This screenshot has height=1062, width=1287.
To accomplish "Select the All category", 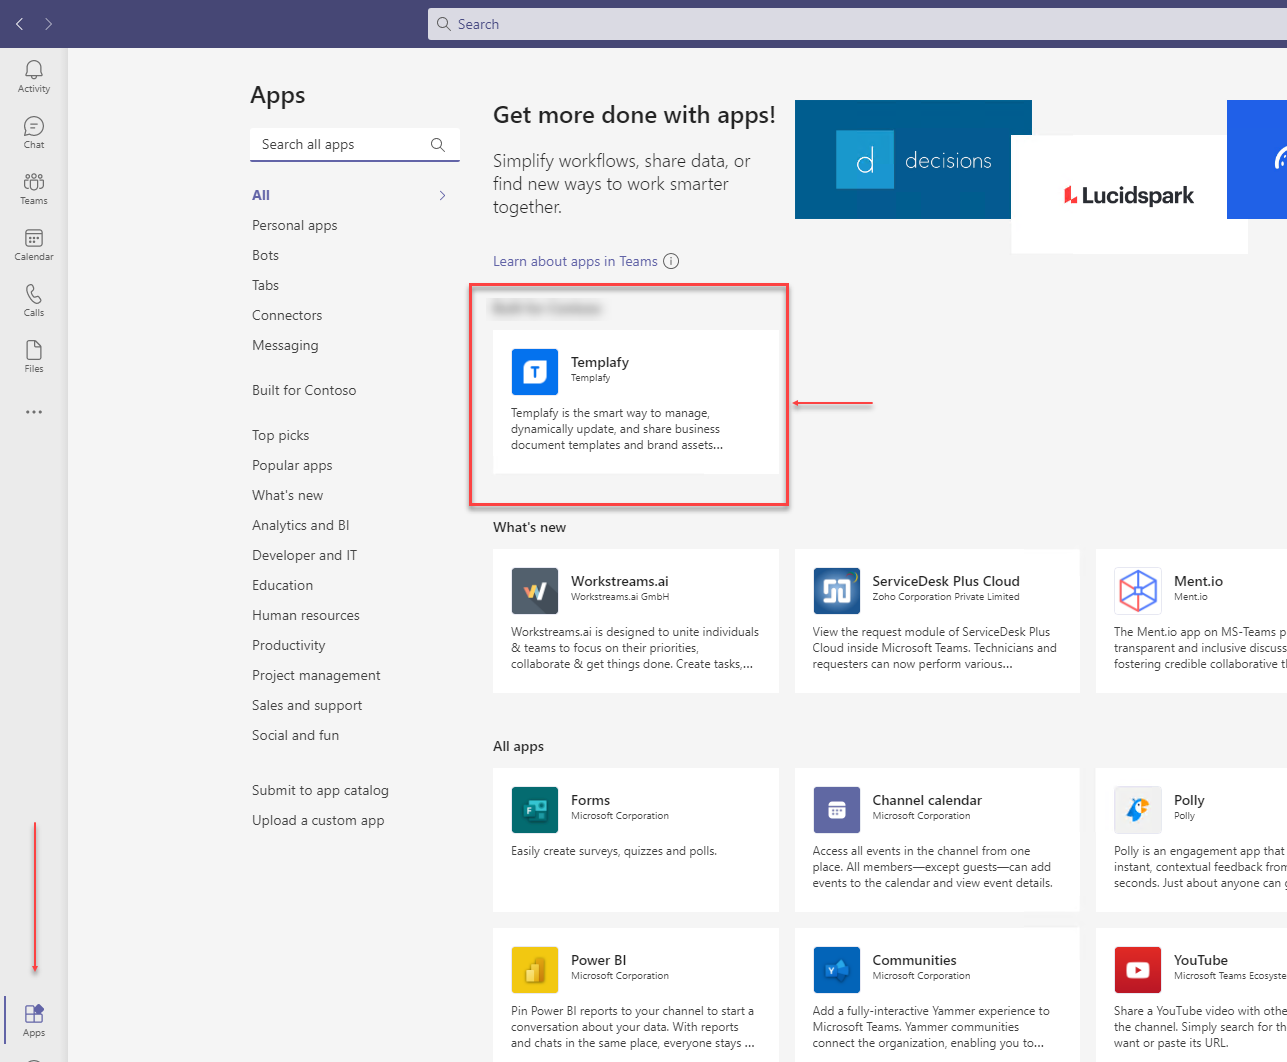I will tap(261, 195).
